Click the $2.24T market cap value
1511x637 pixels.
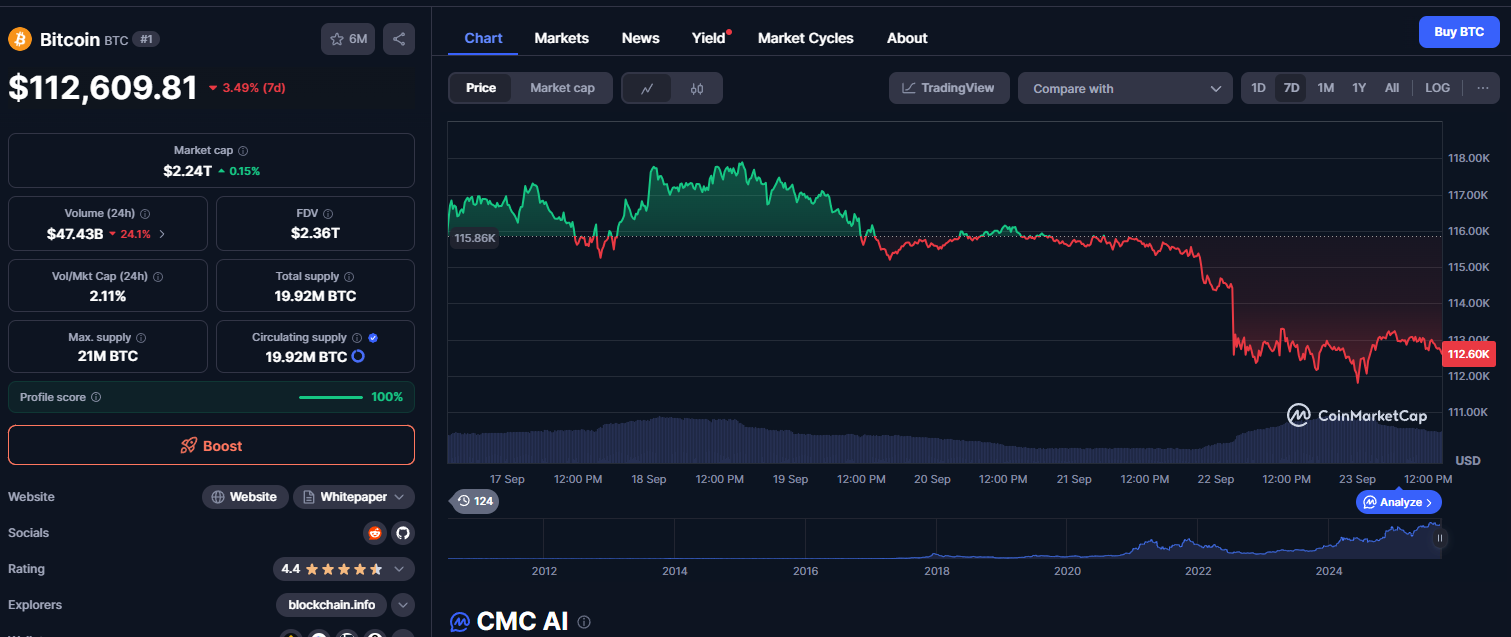187,171
